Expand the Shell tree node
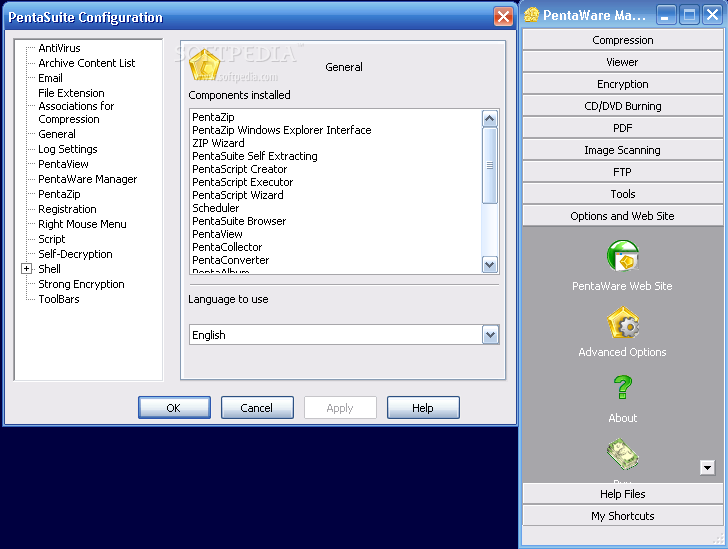728x549 pixels. click(x=26, y=269)
